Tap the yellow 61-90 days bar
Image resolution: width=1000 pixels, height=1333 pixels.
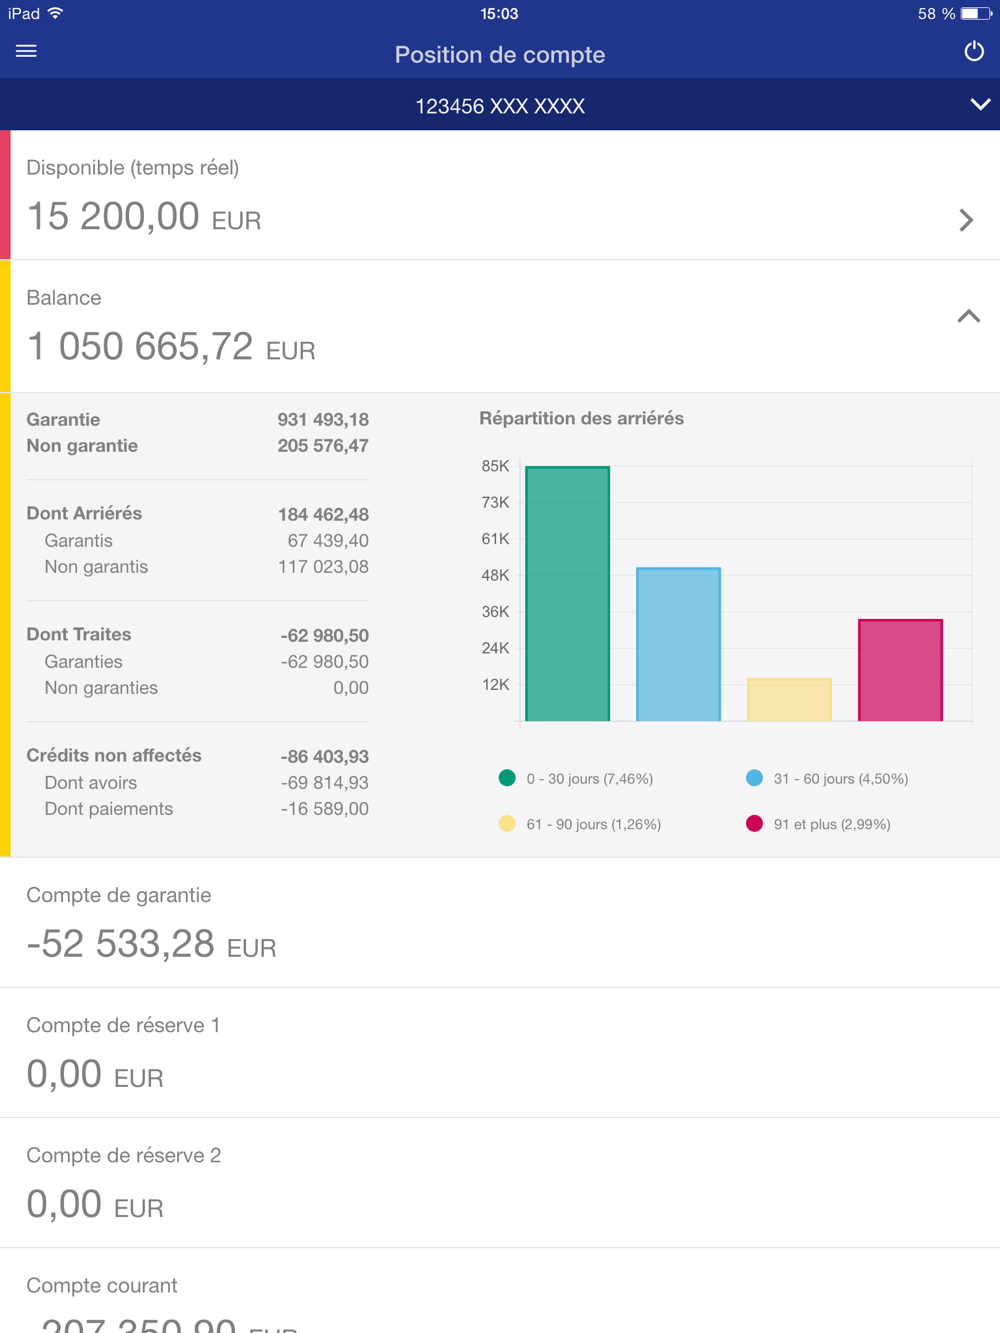point(789,699)
